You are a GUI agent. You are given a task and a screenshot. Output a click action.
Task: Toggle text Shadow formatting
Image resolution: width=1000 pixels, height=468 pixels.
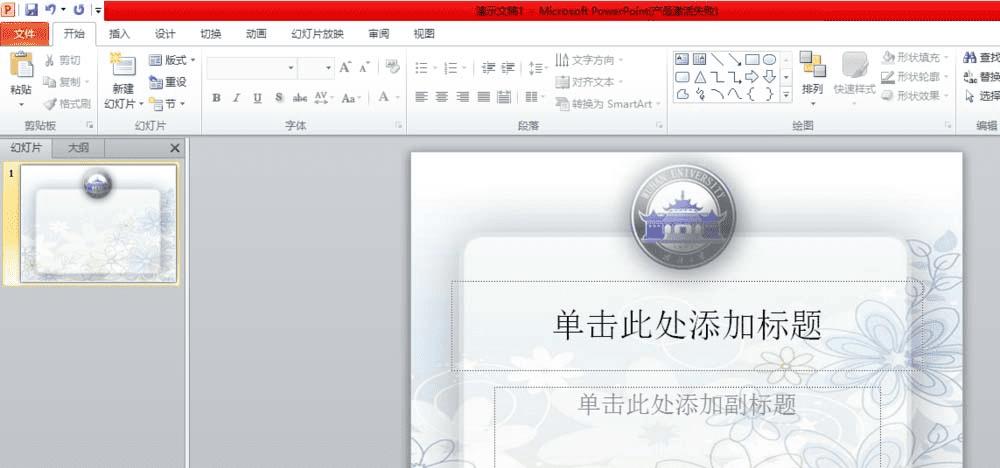[279, 98]
